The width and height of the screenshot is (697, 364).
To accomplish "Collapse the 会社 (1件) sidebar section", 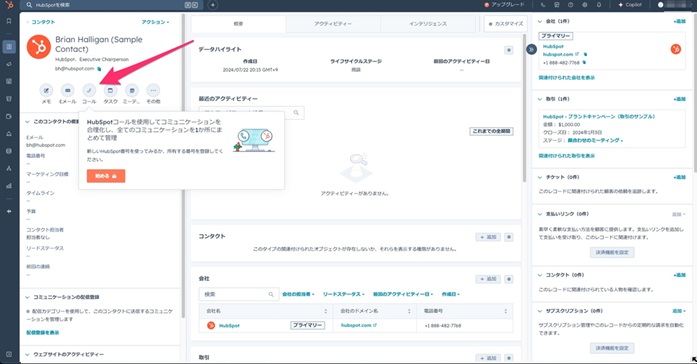I will [540, 21].
